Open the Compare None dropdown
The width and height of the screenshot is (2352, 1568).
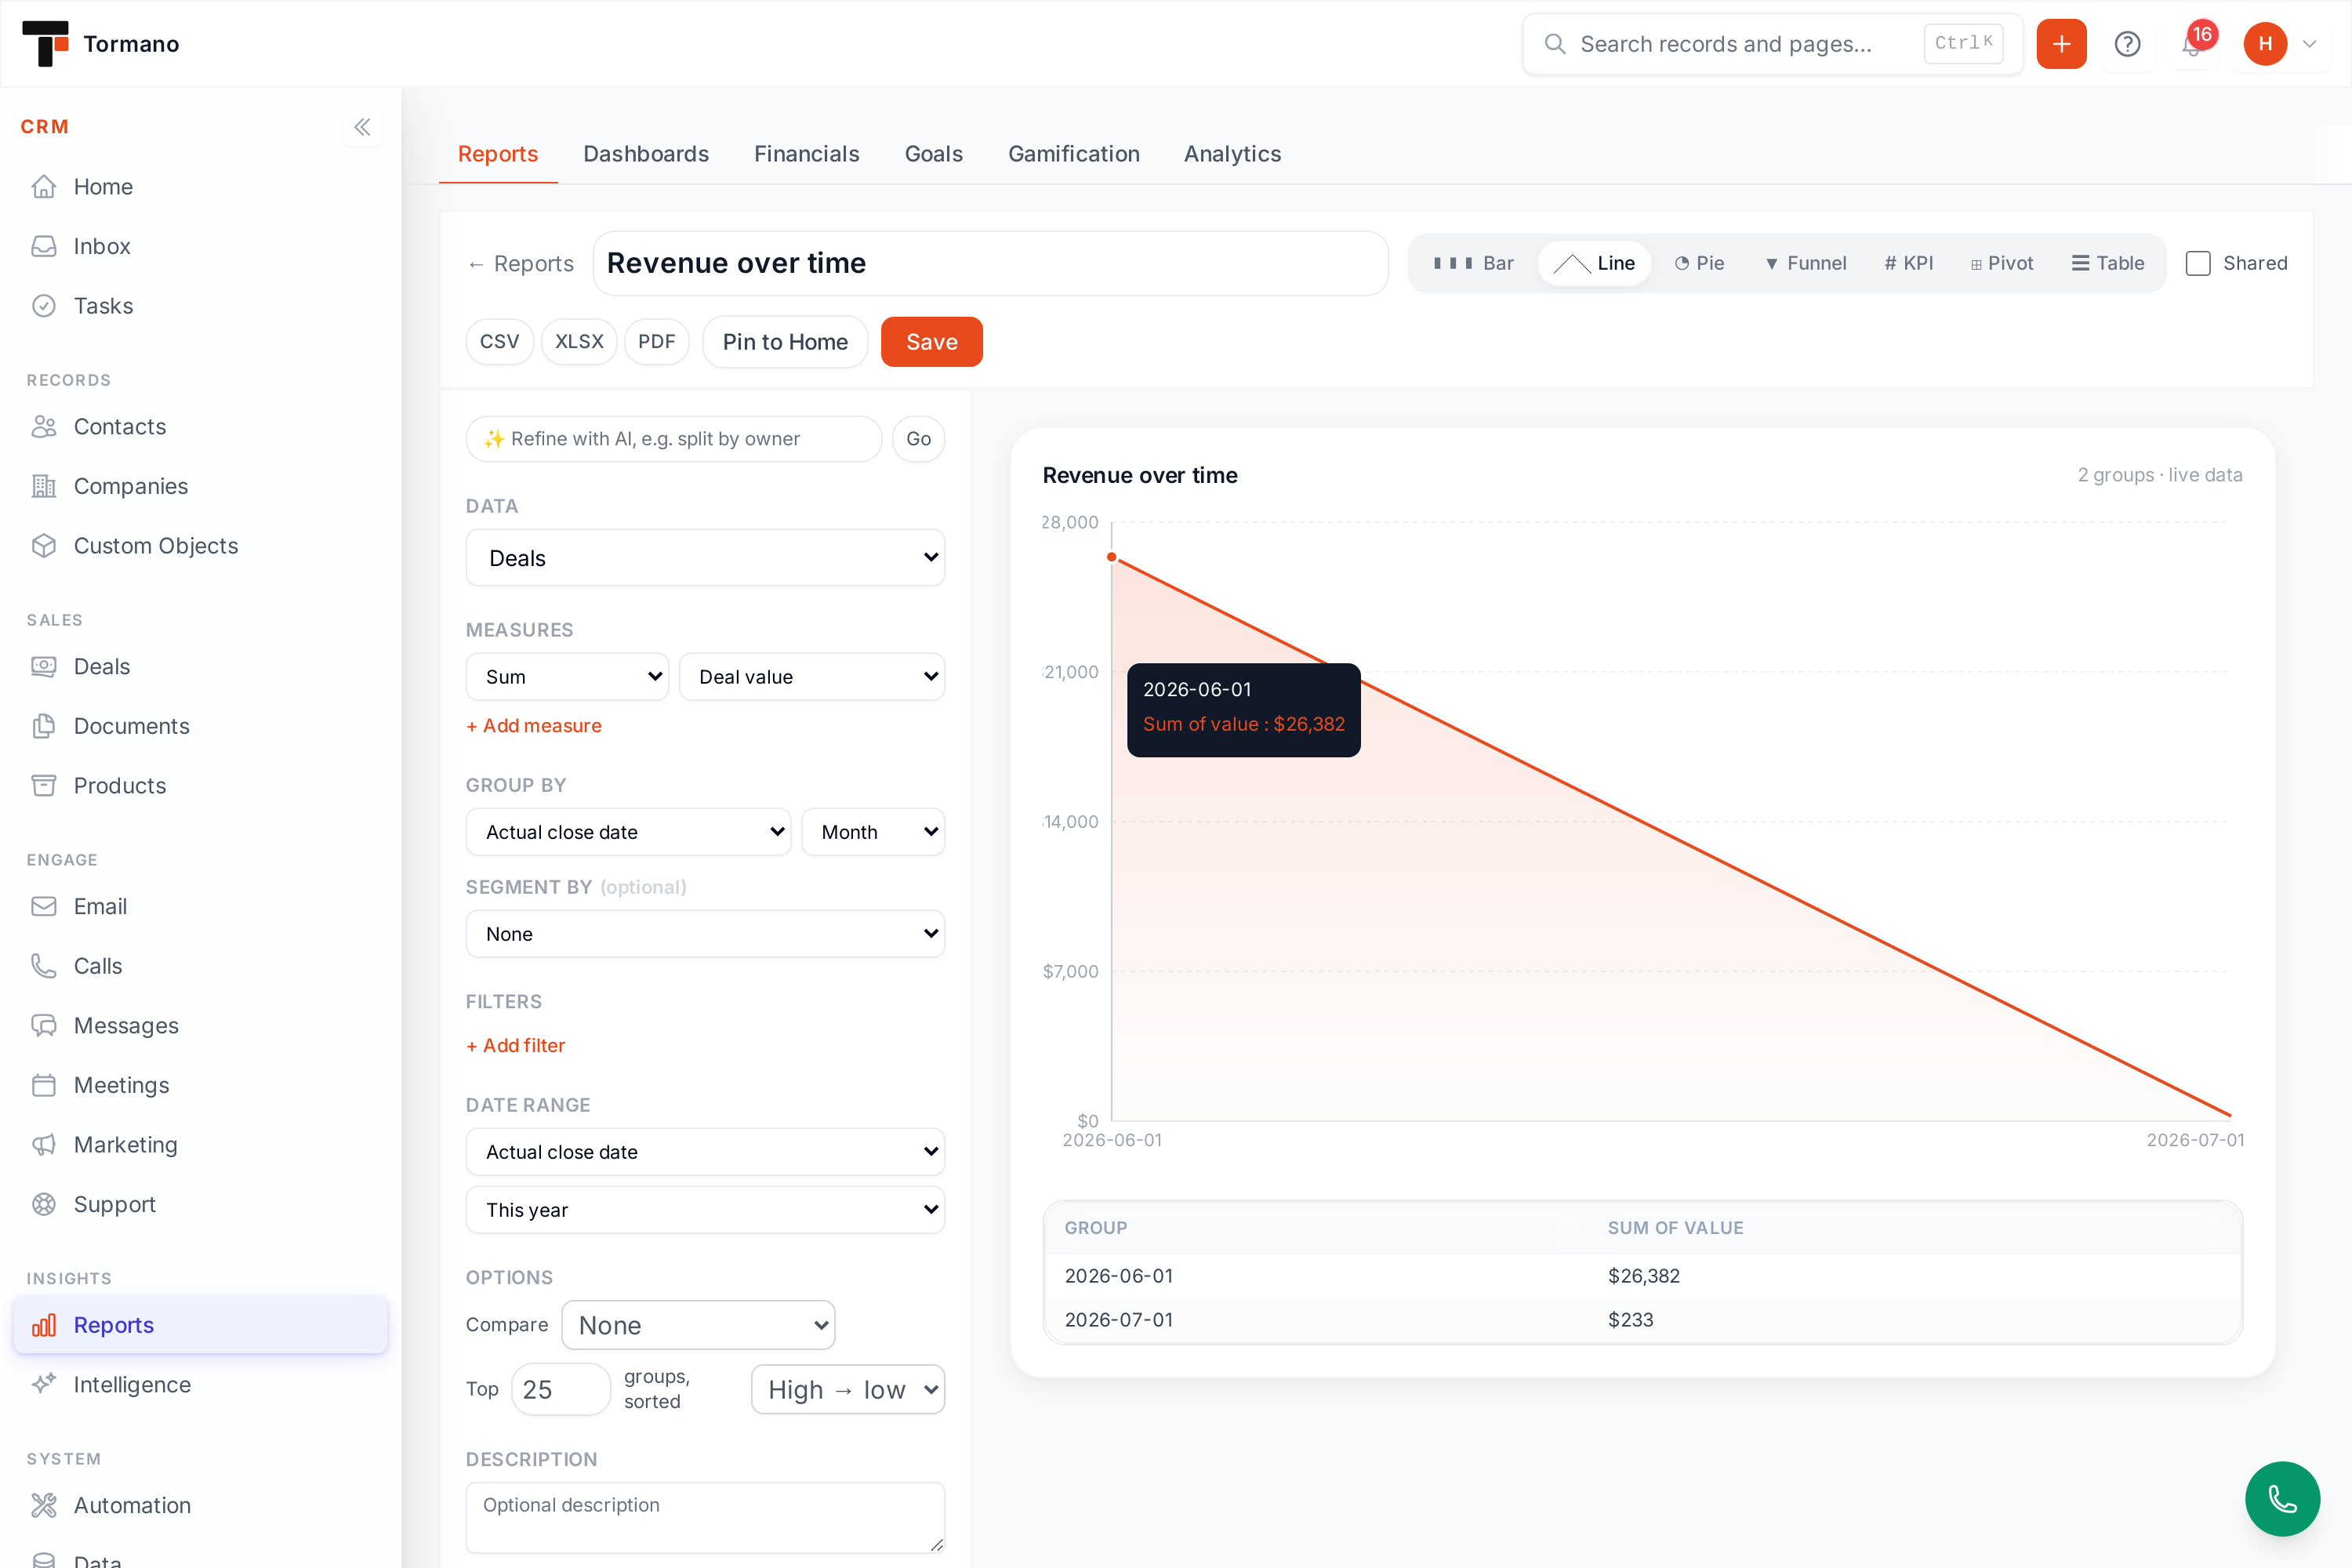pos(698,1325)
